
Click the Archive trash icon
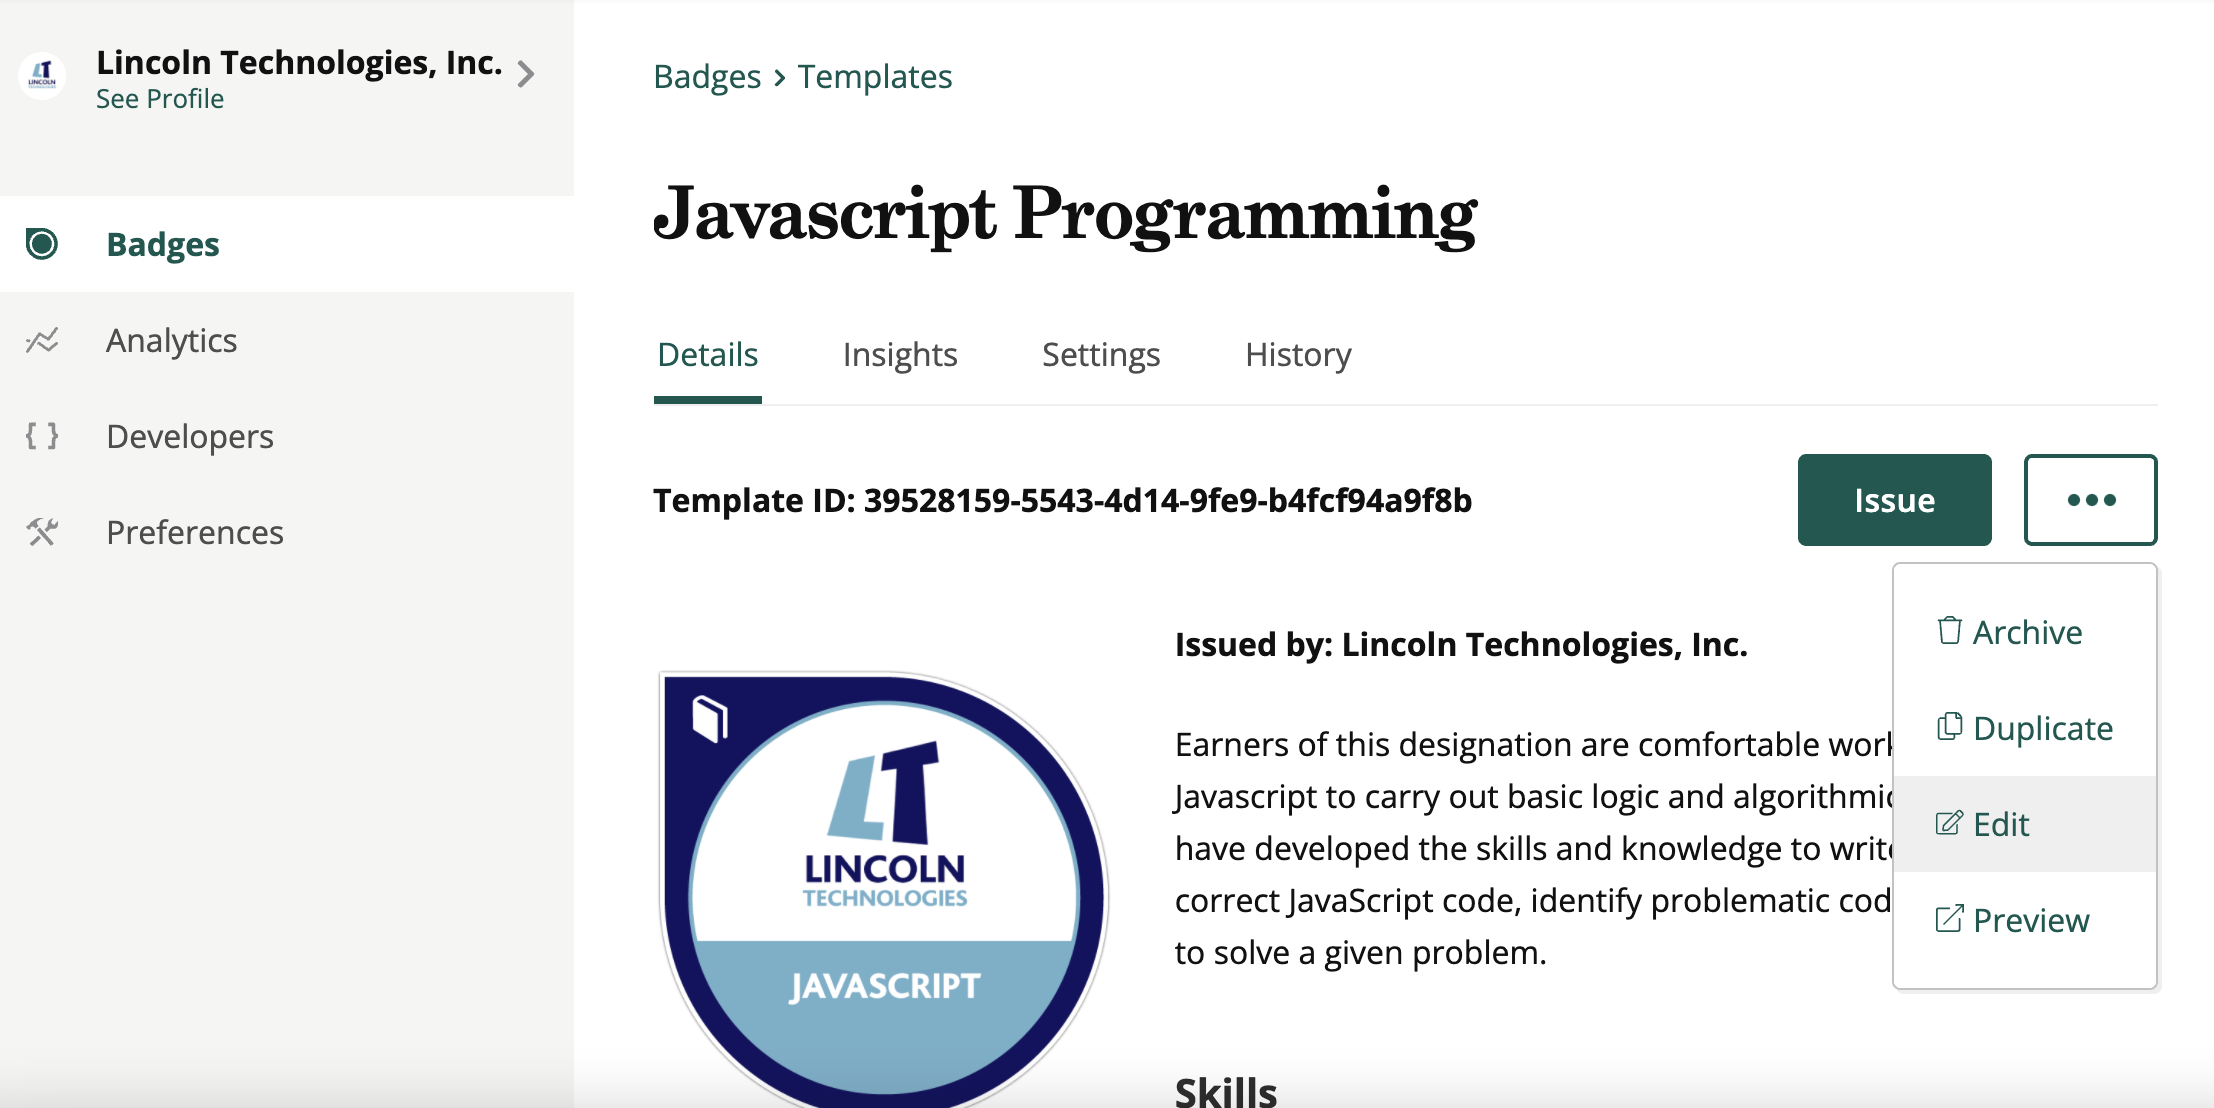(1949, 631)
